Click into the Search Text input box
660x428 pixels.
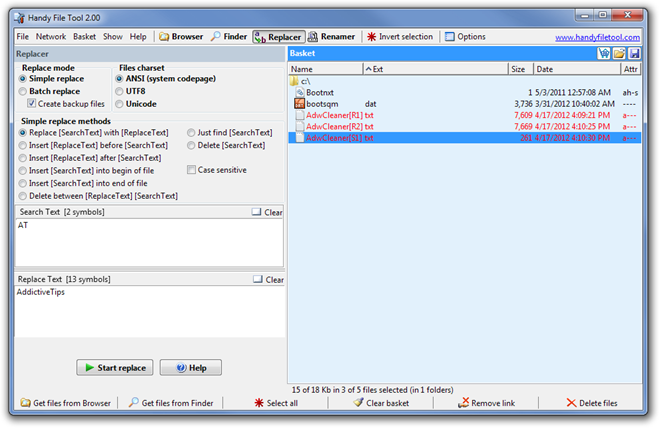(x=149, y=242)
